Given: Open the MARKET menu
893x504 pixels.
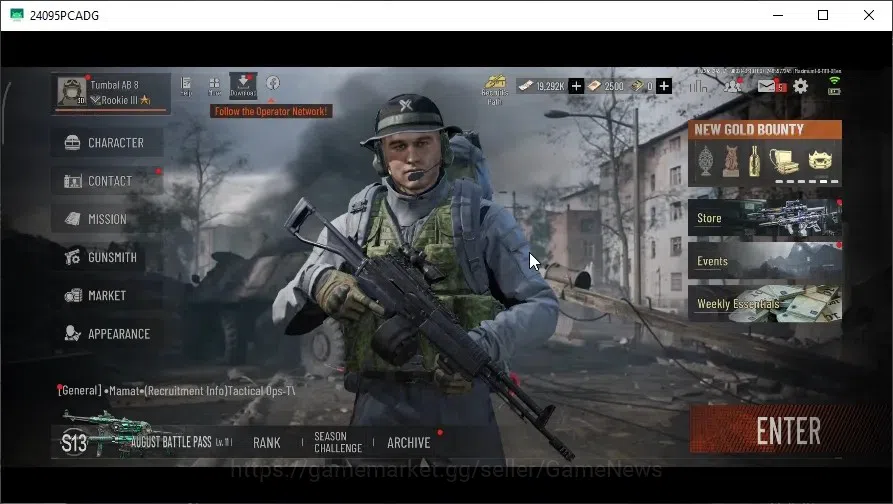Looking at the screenshot, I should tap(107, 296).
